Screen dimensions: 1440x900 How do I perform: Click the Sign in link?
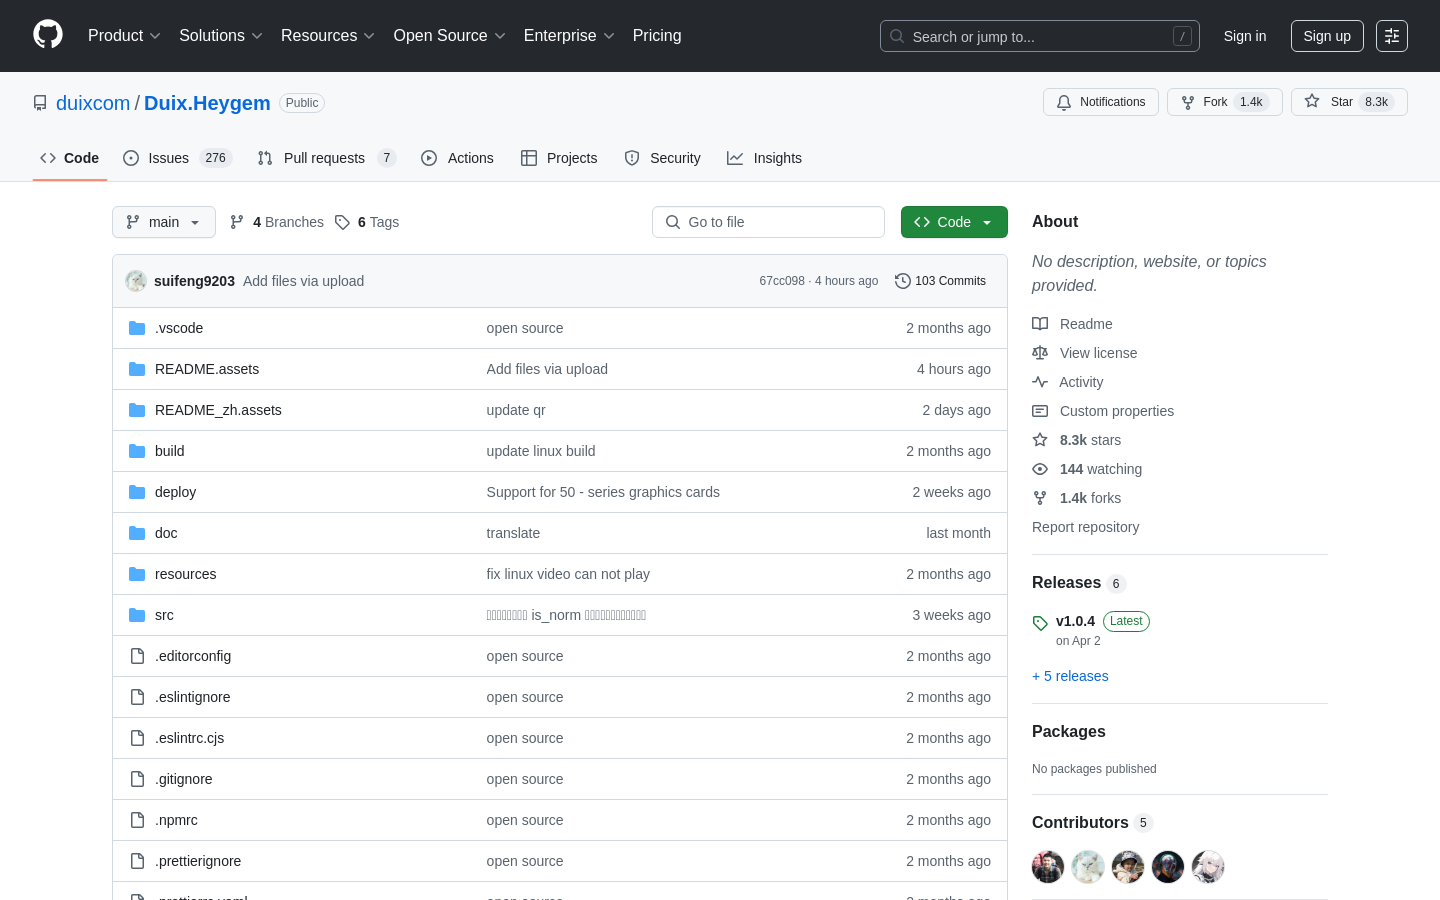click(x=1245, y=36)
